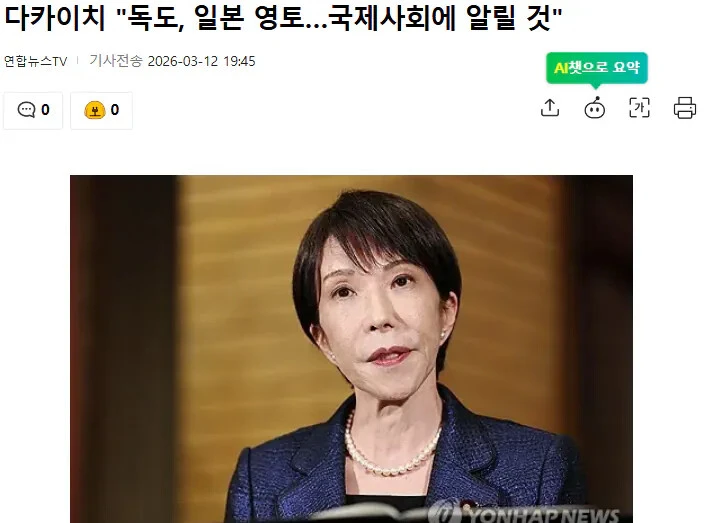Click the reaction count button showing 0
Viewport: 720px width, 523px height.
[x=101, y=110]
